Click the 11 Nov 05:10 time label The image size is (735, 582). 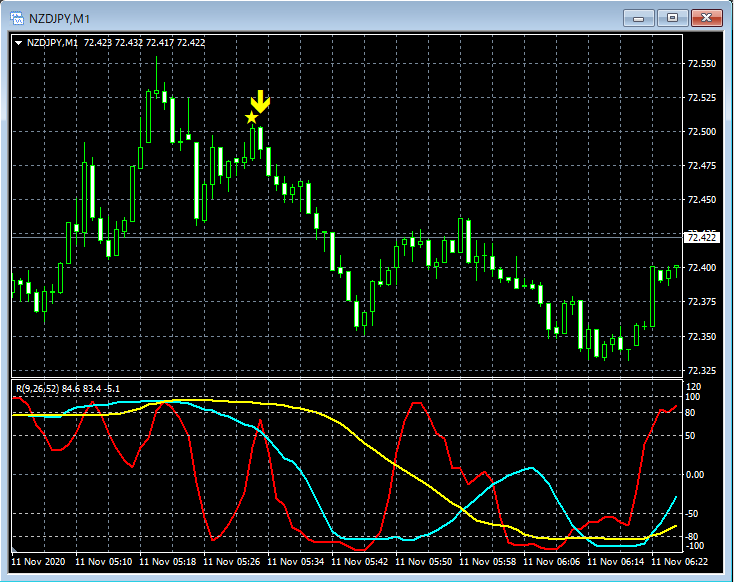pos(104,561)
